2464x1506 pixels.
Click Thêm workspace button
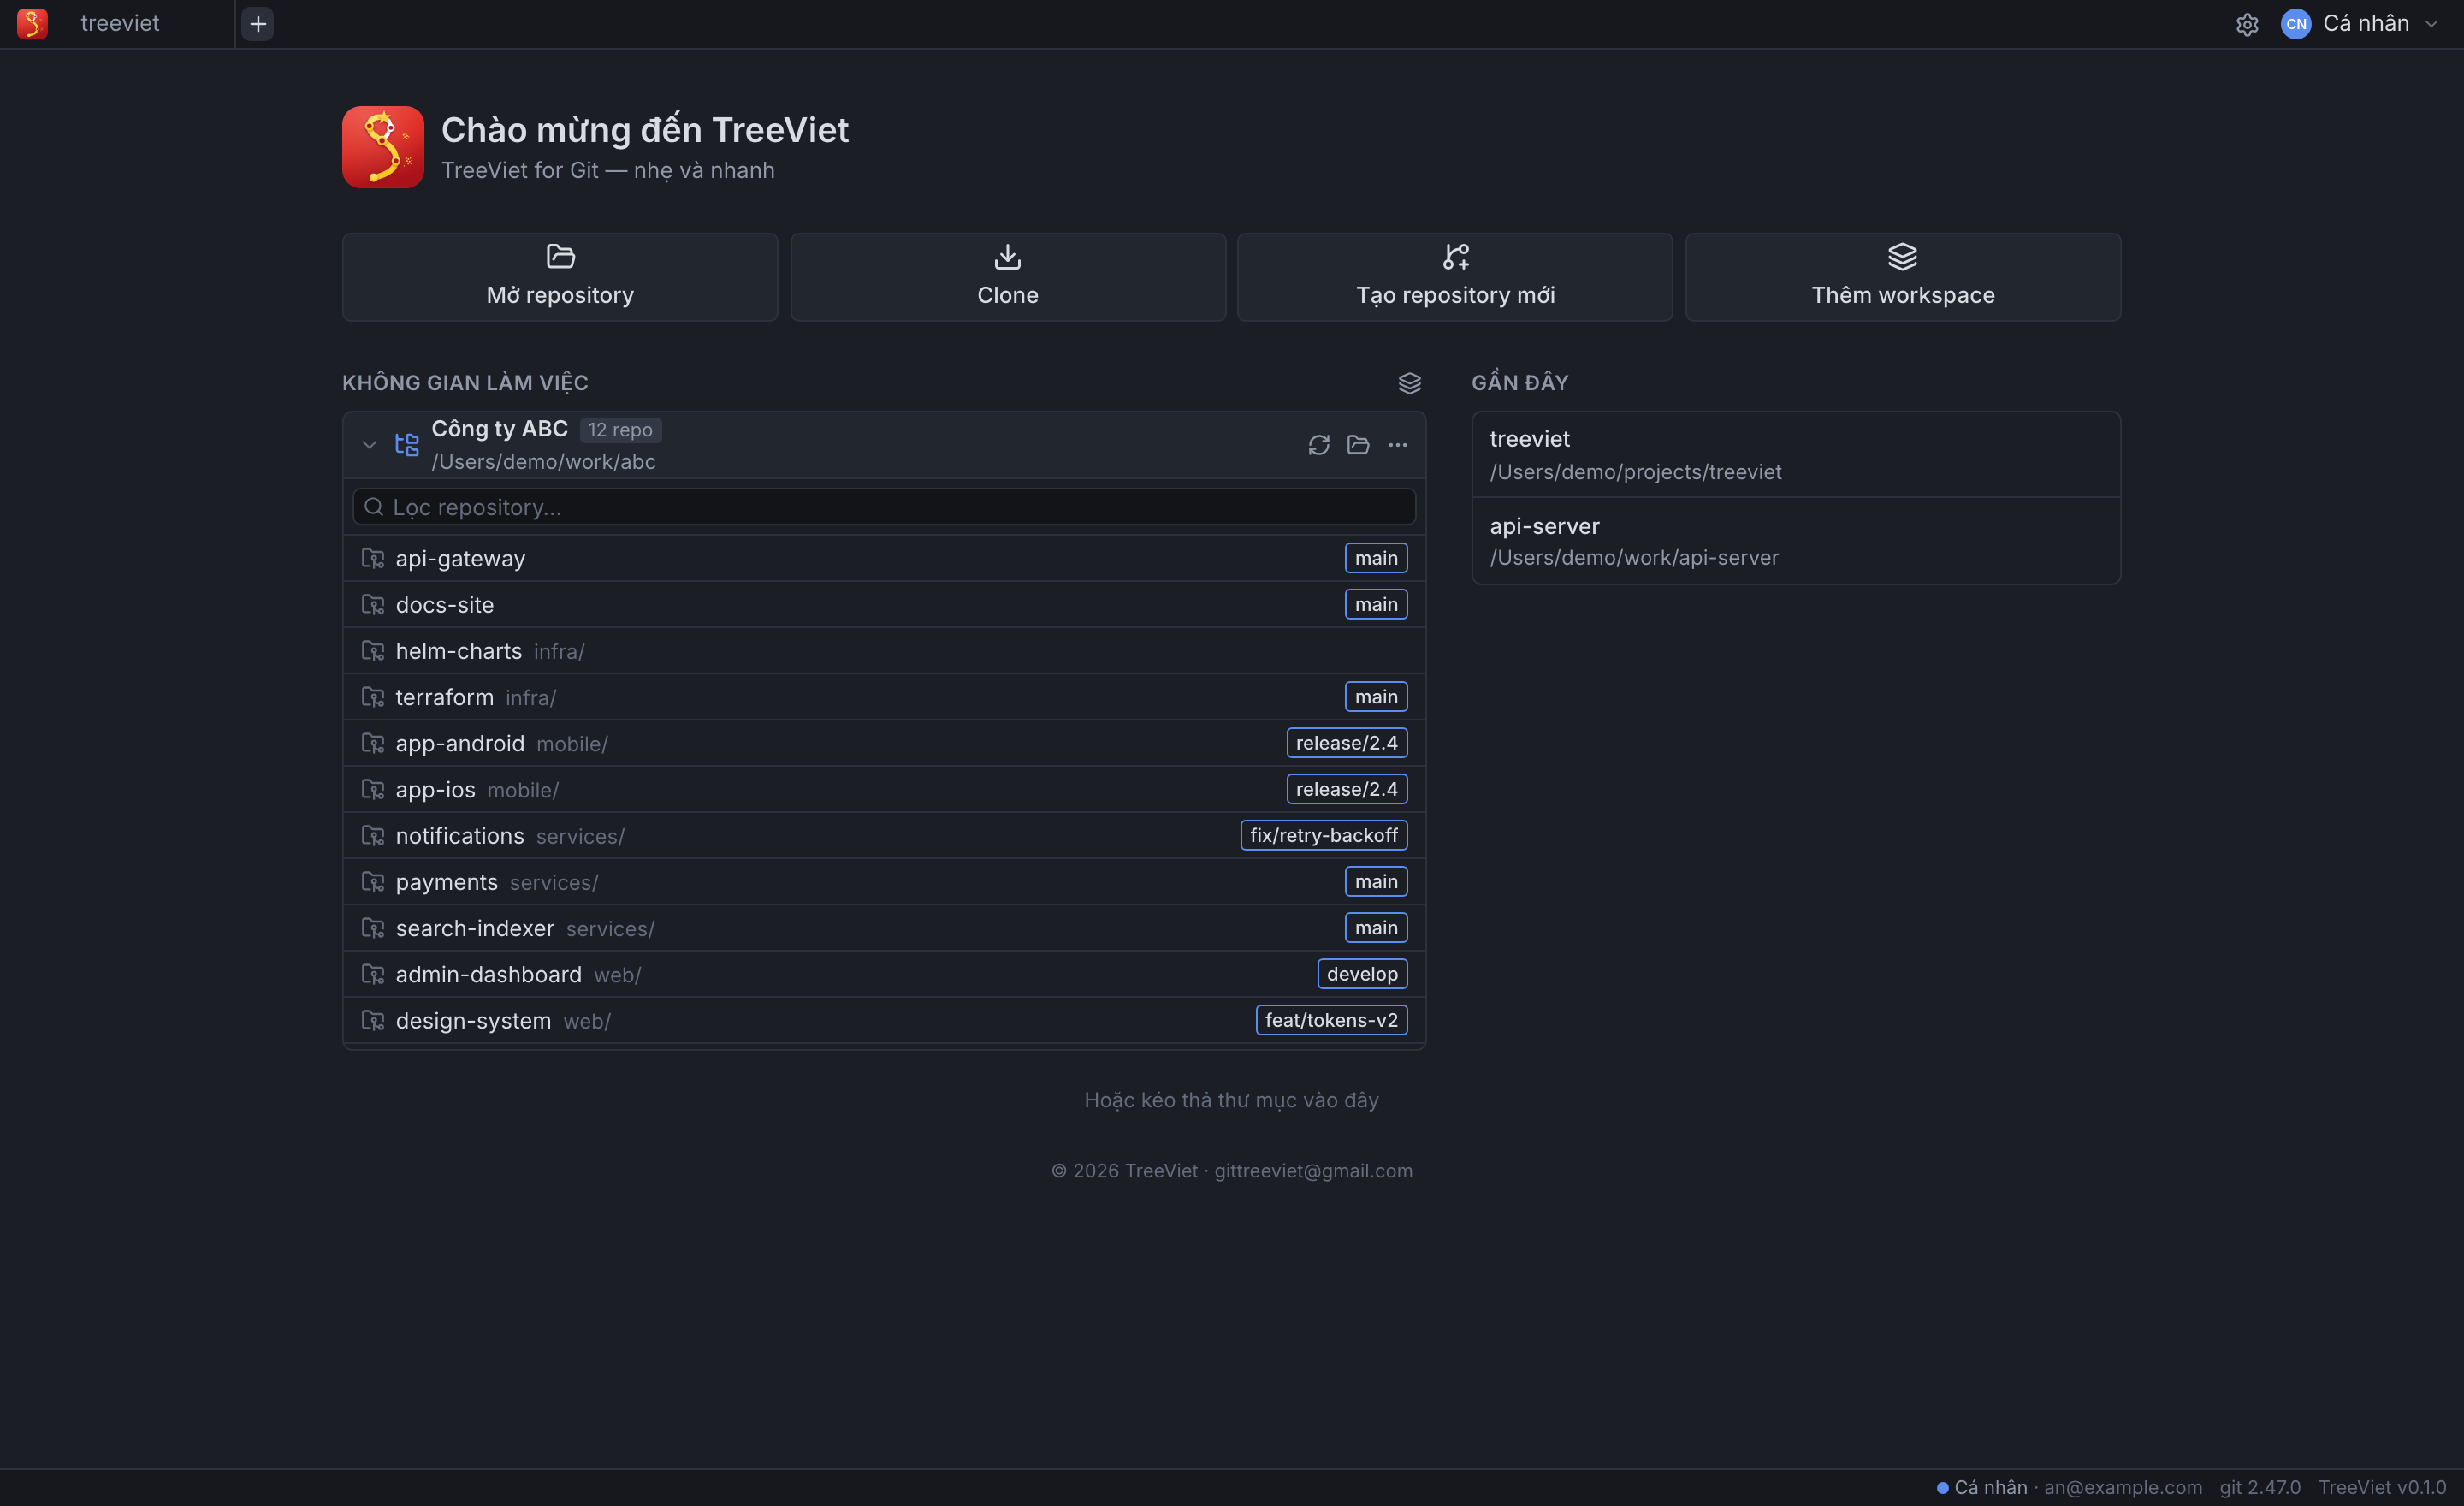[x=1903, y=277]
